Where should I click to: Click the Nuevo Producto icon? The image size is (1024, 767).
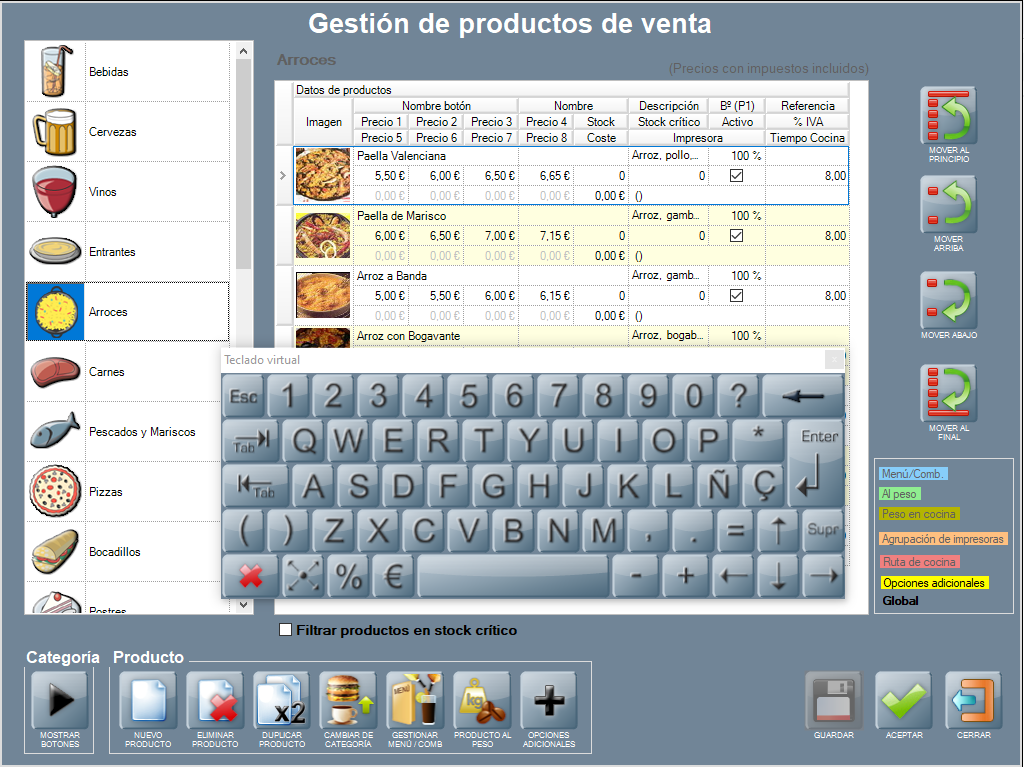148,700
